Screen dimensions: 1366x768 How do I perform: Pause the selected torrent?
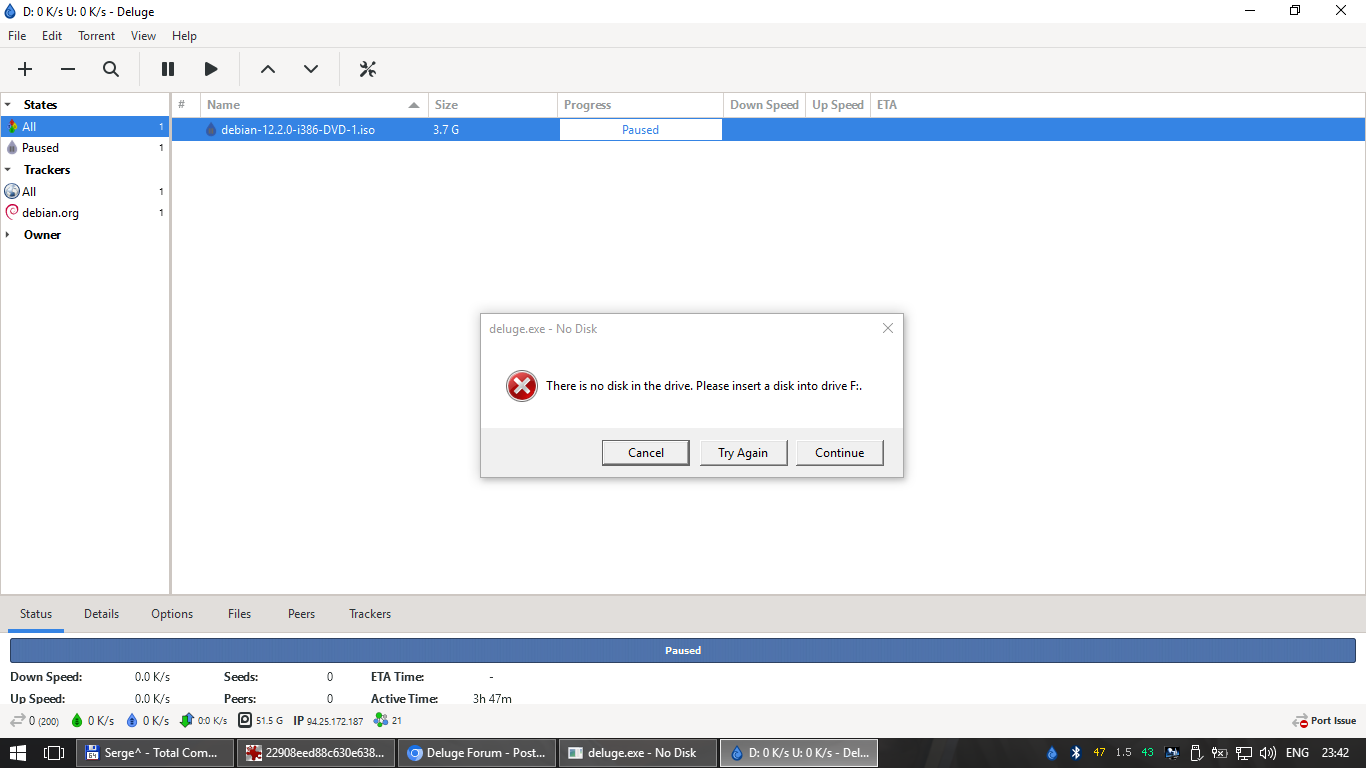[168, 69]
